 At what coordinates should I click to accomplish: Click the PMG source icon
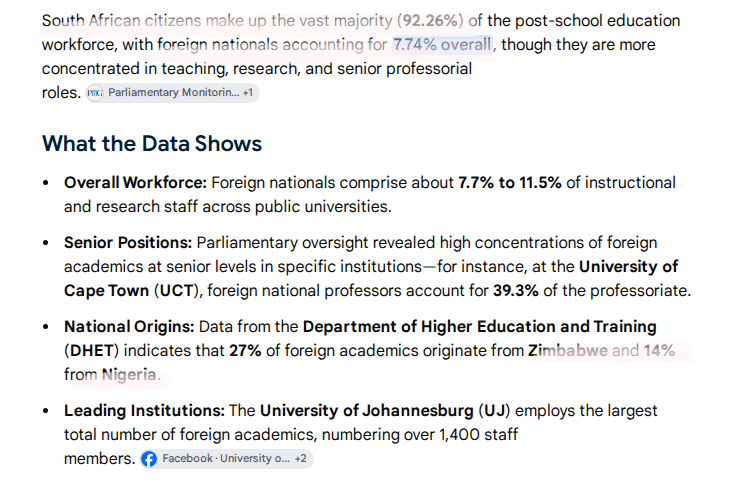(95, 93)
